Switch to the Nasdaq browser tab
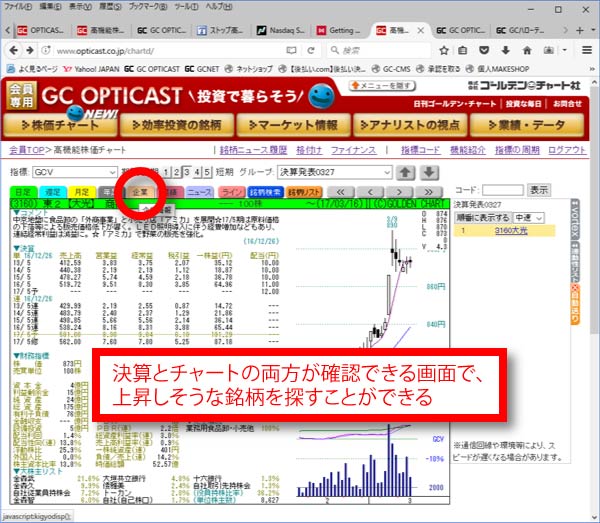Viewport: 600px width, 523px height. 281,30
